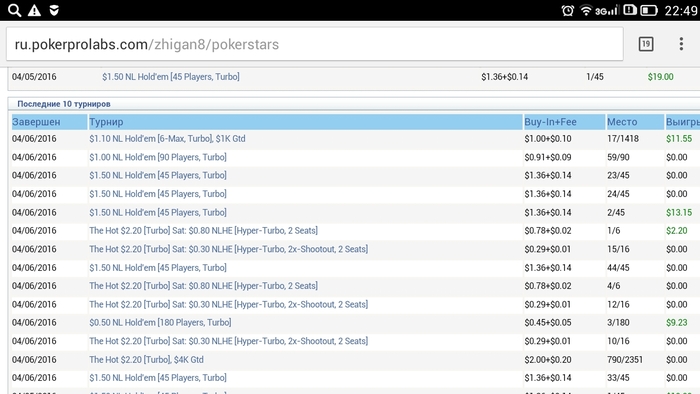The height and width of the screenshot is (394, 700).
Task: Open the $1.50 tournament that finished 2/45
Action: click(x=158, y=212)
